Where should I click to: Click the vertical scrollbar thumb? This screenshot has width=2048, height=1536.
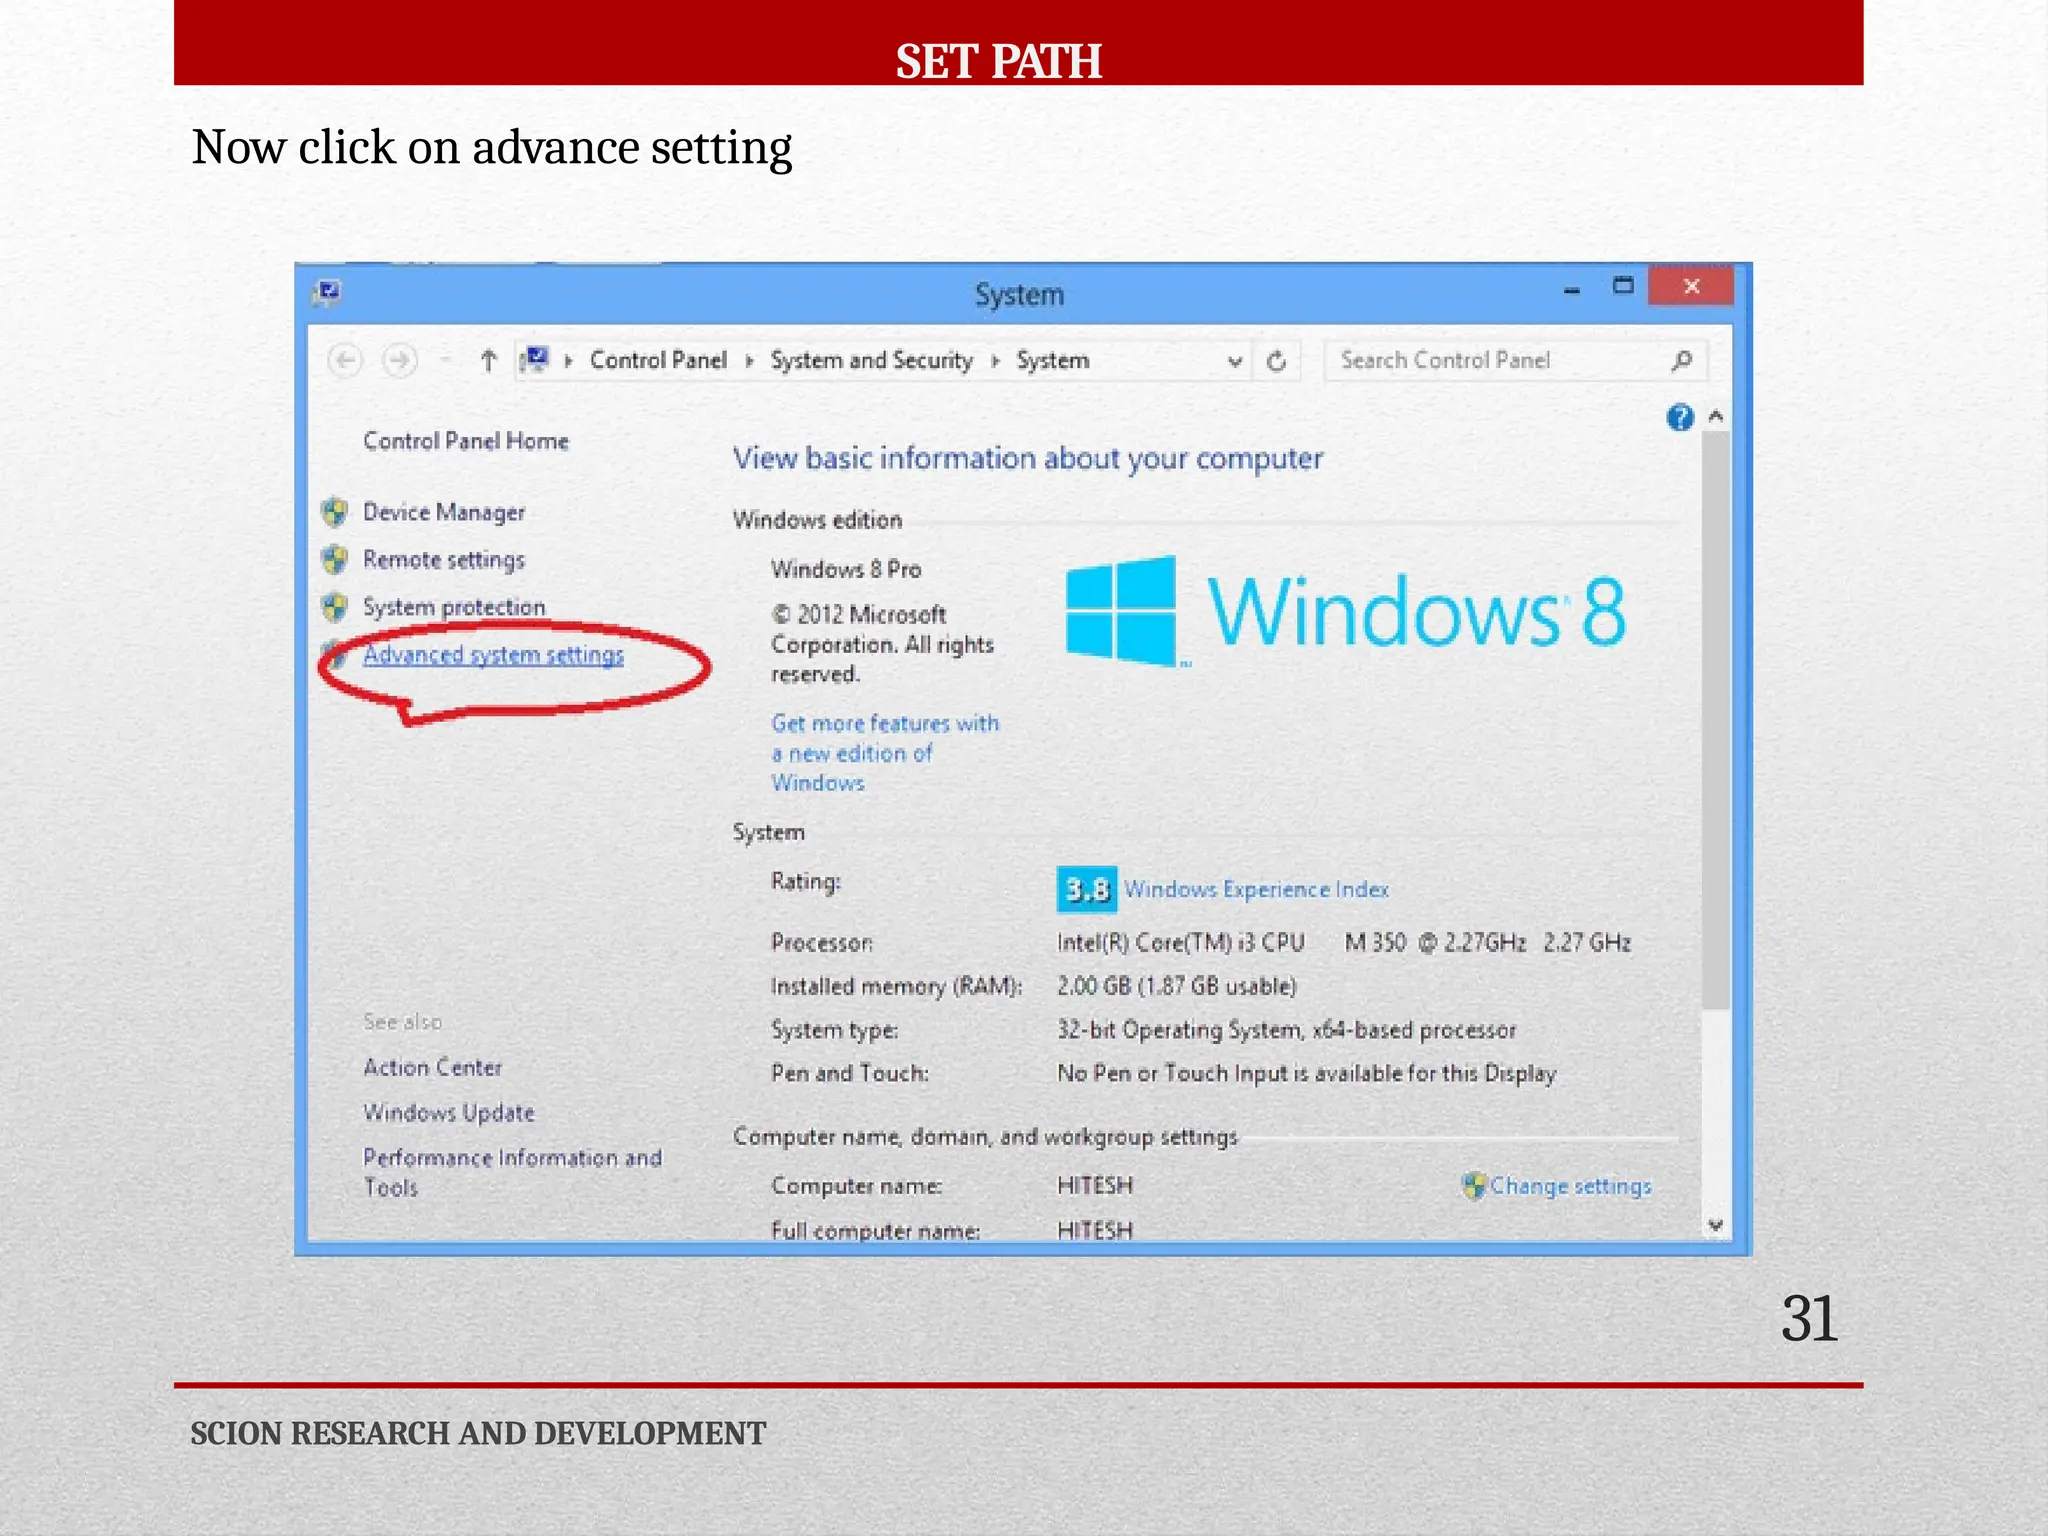[1716, 720]
